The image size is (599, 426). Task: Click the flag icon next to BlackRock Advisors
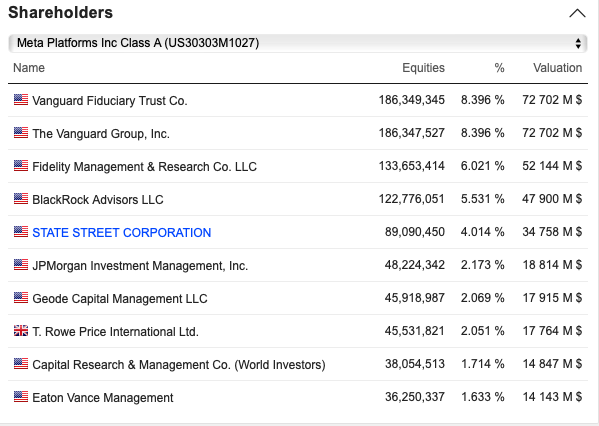click(x=21, y=199)
